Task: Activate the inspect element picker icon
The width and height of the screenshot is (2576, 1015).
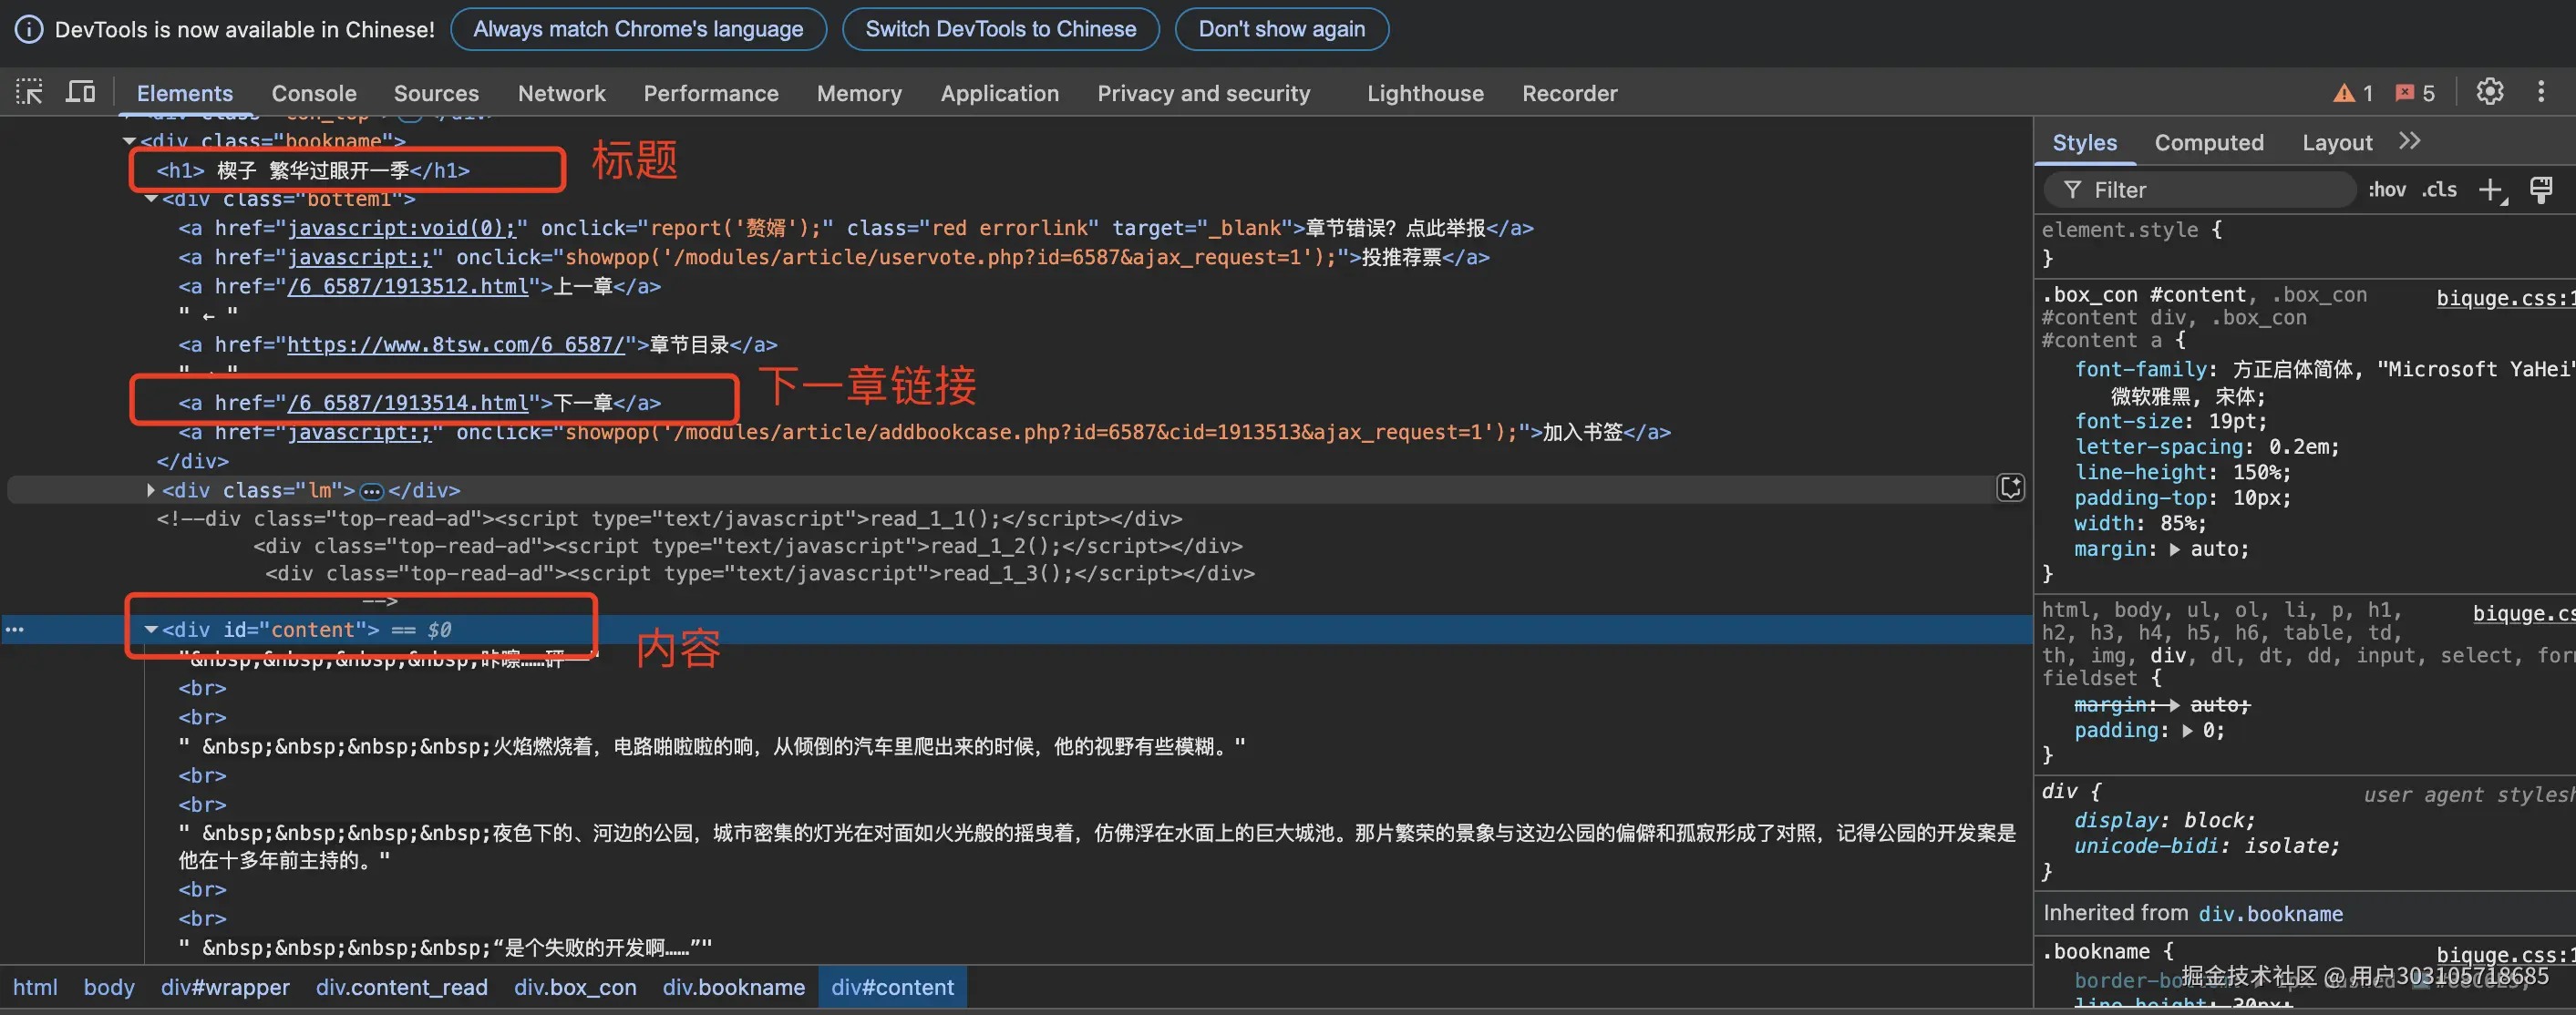Action: click(x=29, y=92)
